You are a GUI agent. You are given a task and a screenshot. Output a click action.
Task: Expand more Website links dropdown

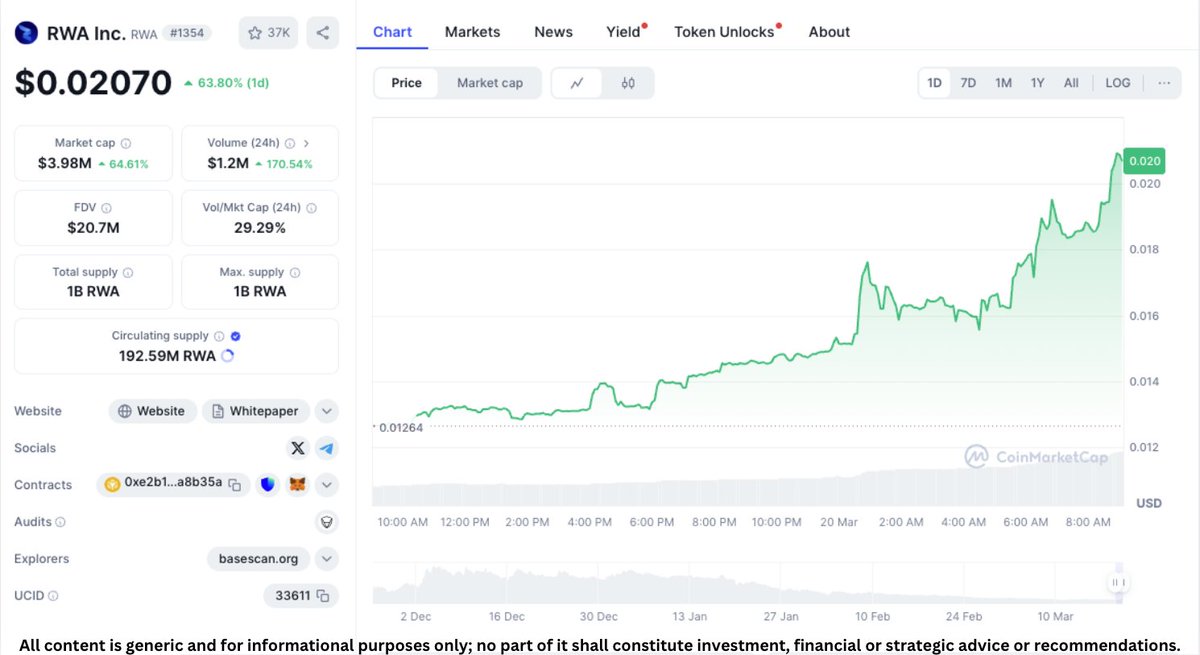click(x=327, y=411)
